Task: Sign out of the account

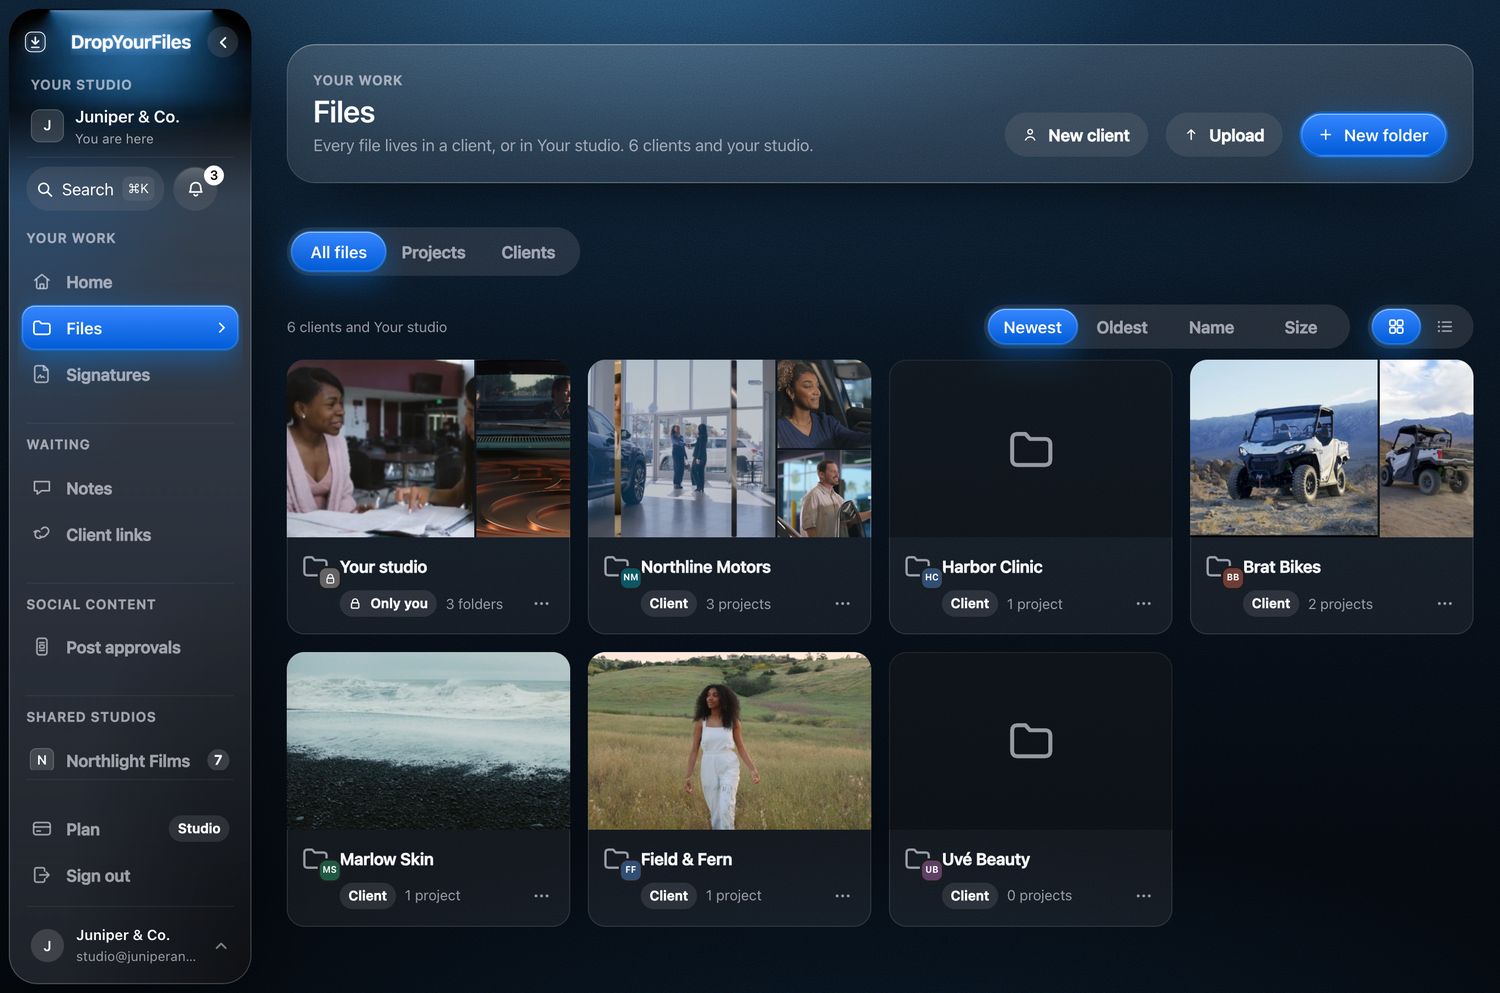Action: pyautogui.click(x=130, y=876)
